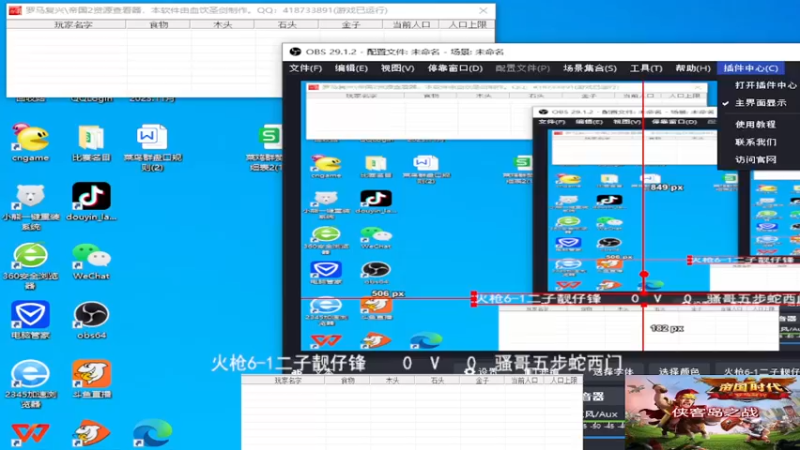
Task: Select 使用教程 in the plugin menu
Action: coord(755,124)
